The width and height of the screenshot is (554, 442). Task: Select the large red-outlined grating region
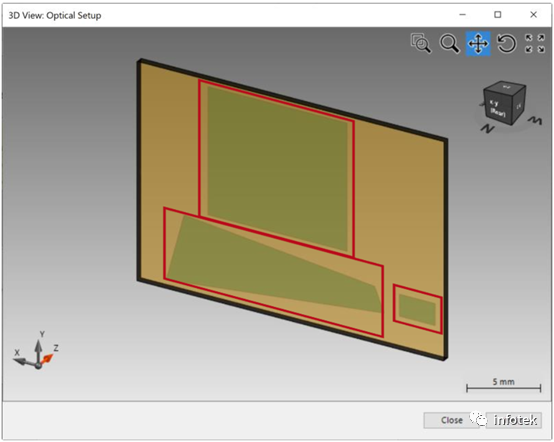277,168
